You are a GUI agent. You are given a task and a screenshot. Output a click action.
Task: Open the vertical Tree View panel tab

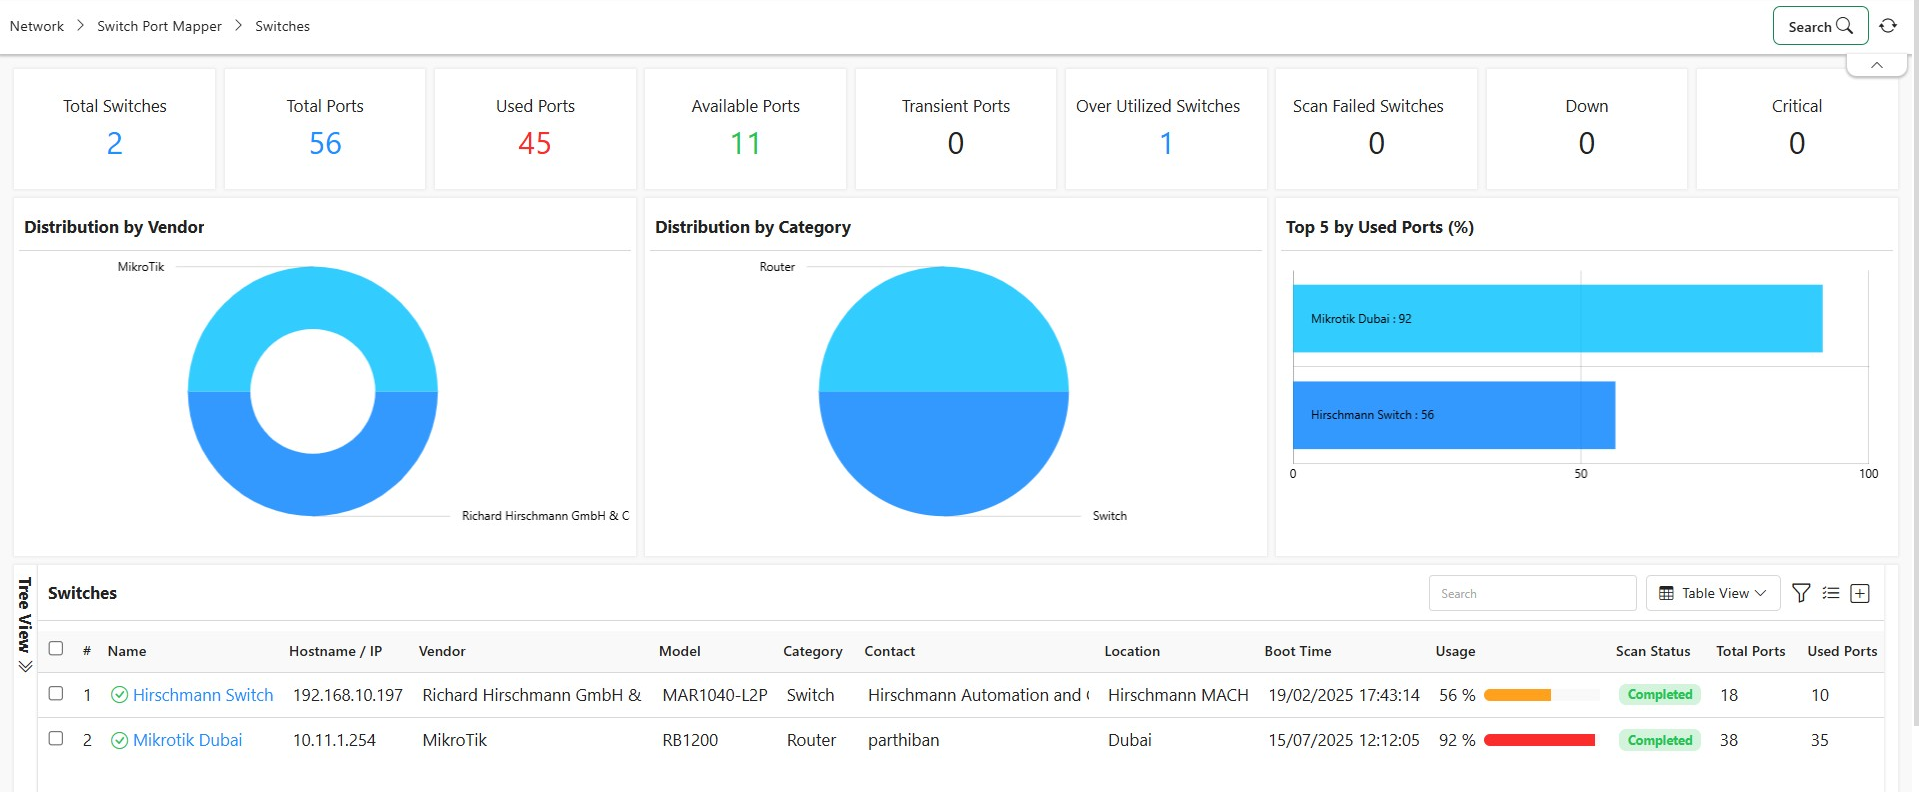click(x=25, y=613)
